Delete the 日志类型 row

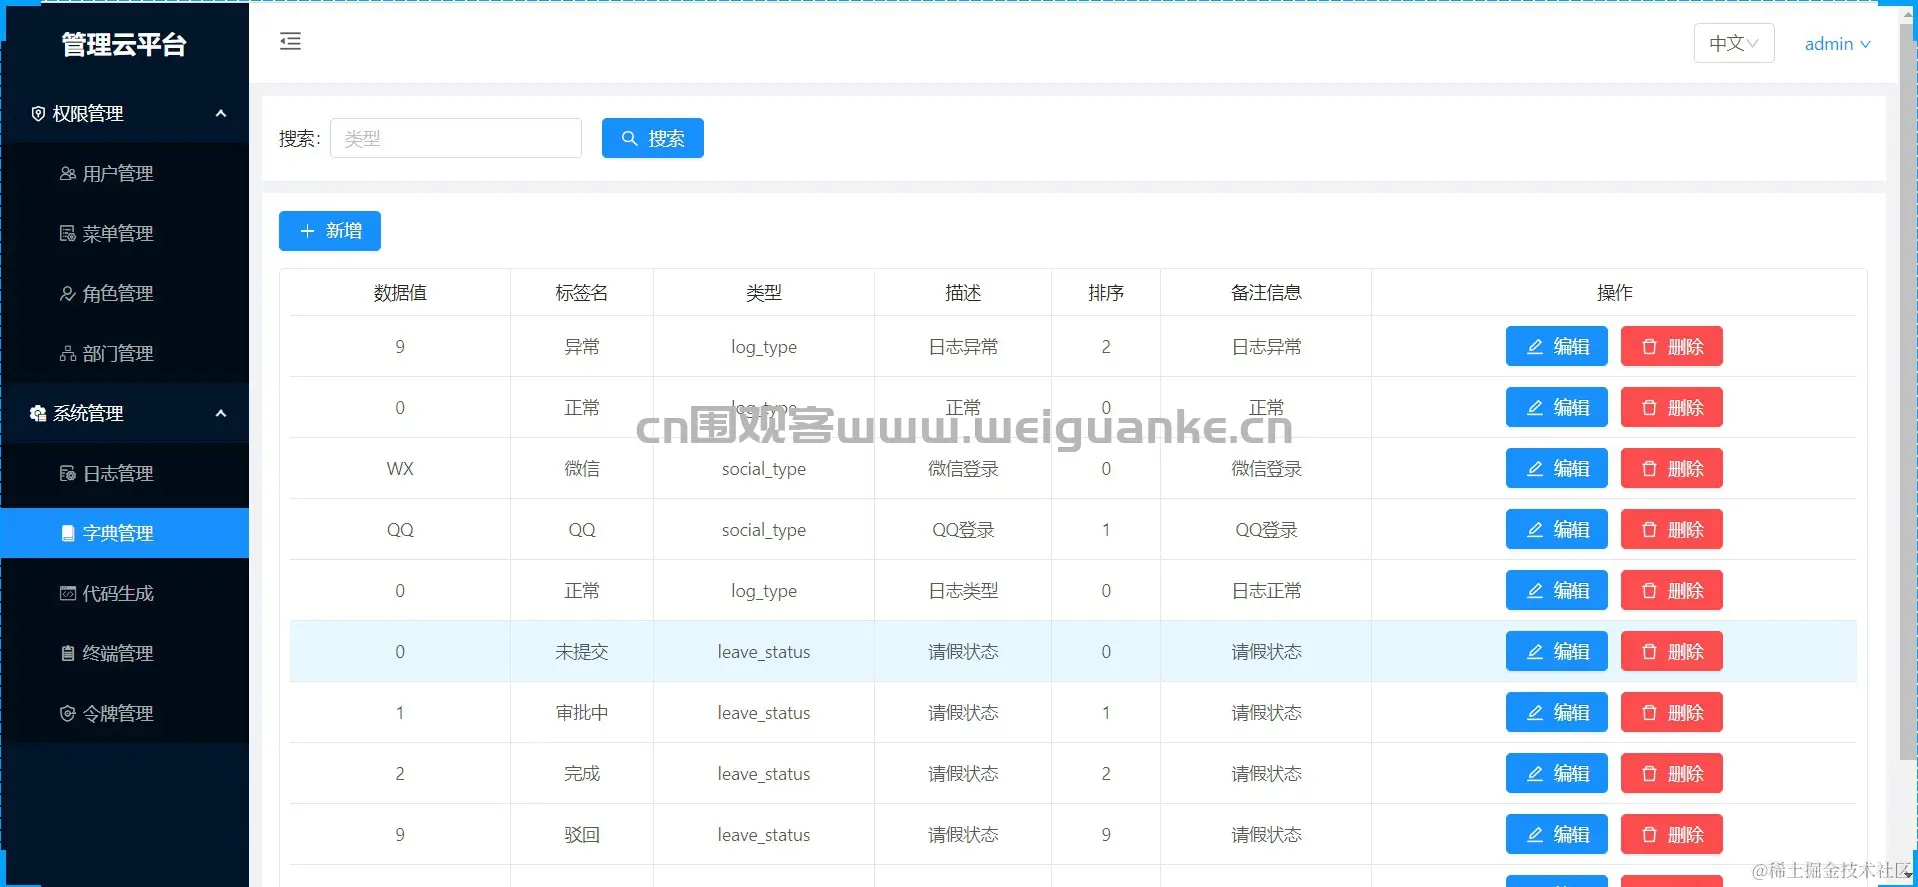coord(1671,591)
